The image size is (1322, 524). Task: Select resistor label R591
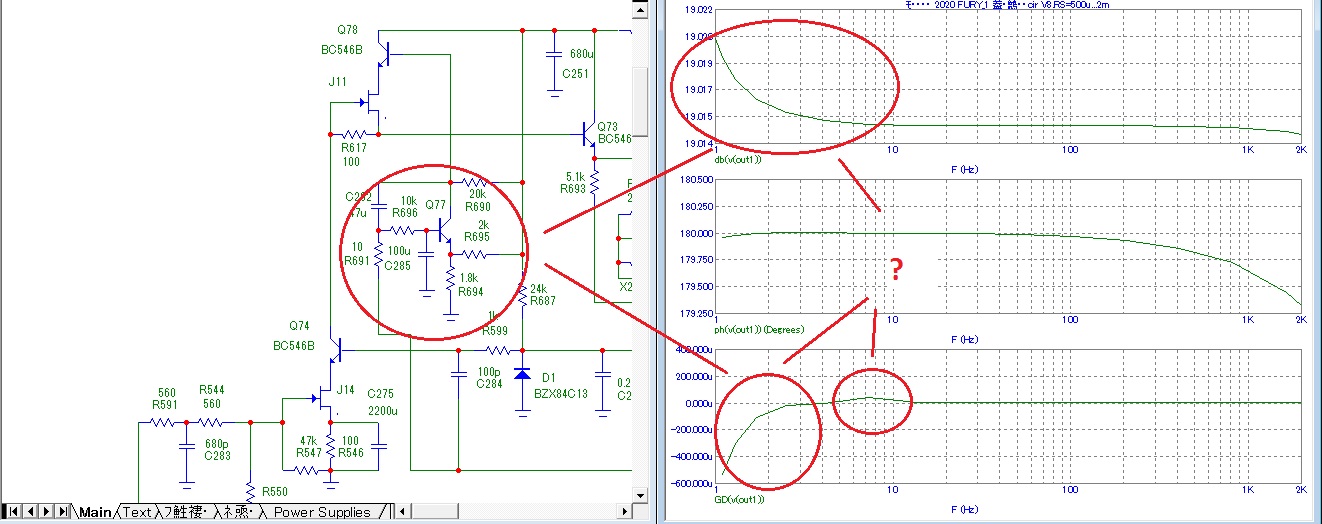click(166, 405)
